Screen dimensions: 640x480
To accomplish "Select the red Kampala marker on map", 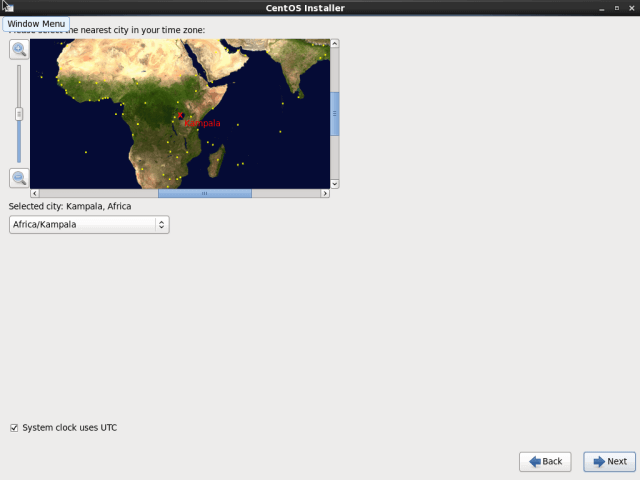I will pos(181,117).
